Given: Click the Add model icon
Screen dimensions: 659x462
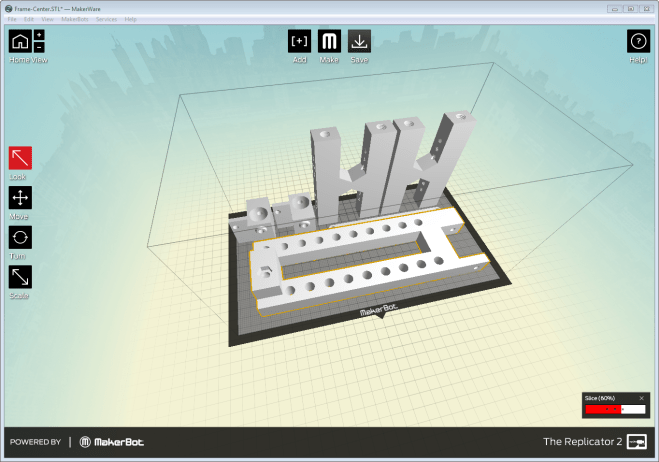Looking at the screenshot, I should coord(299,41).
